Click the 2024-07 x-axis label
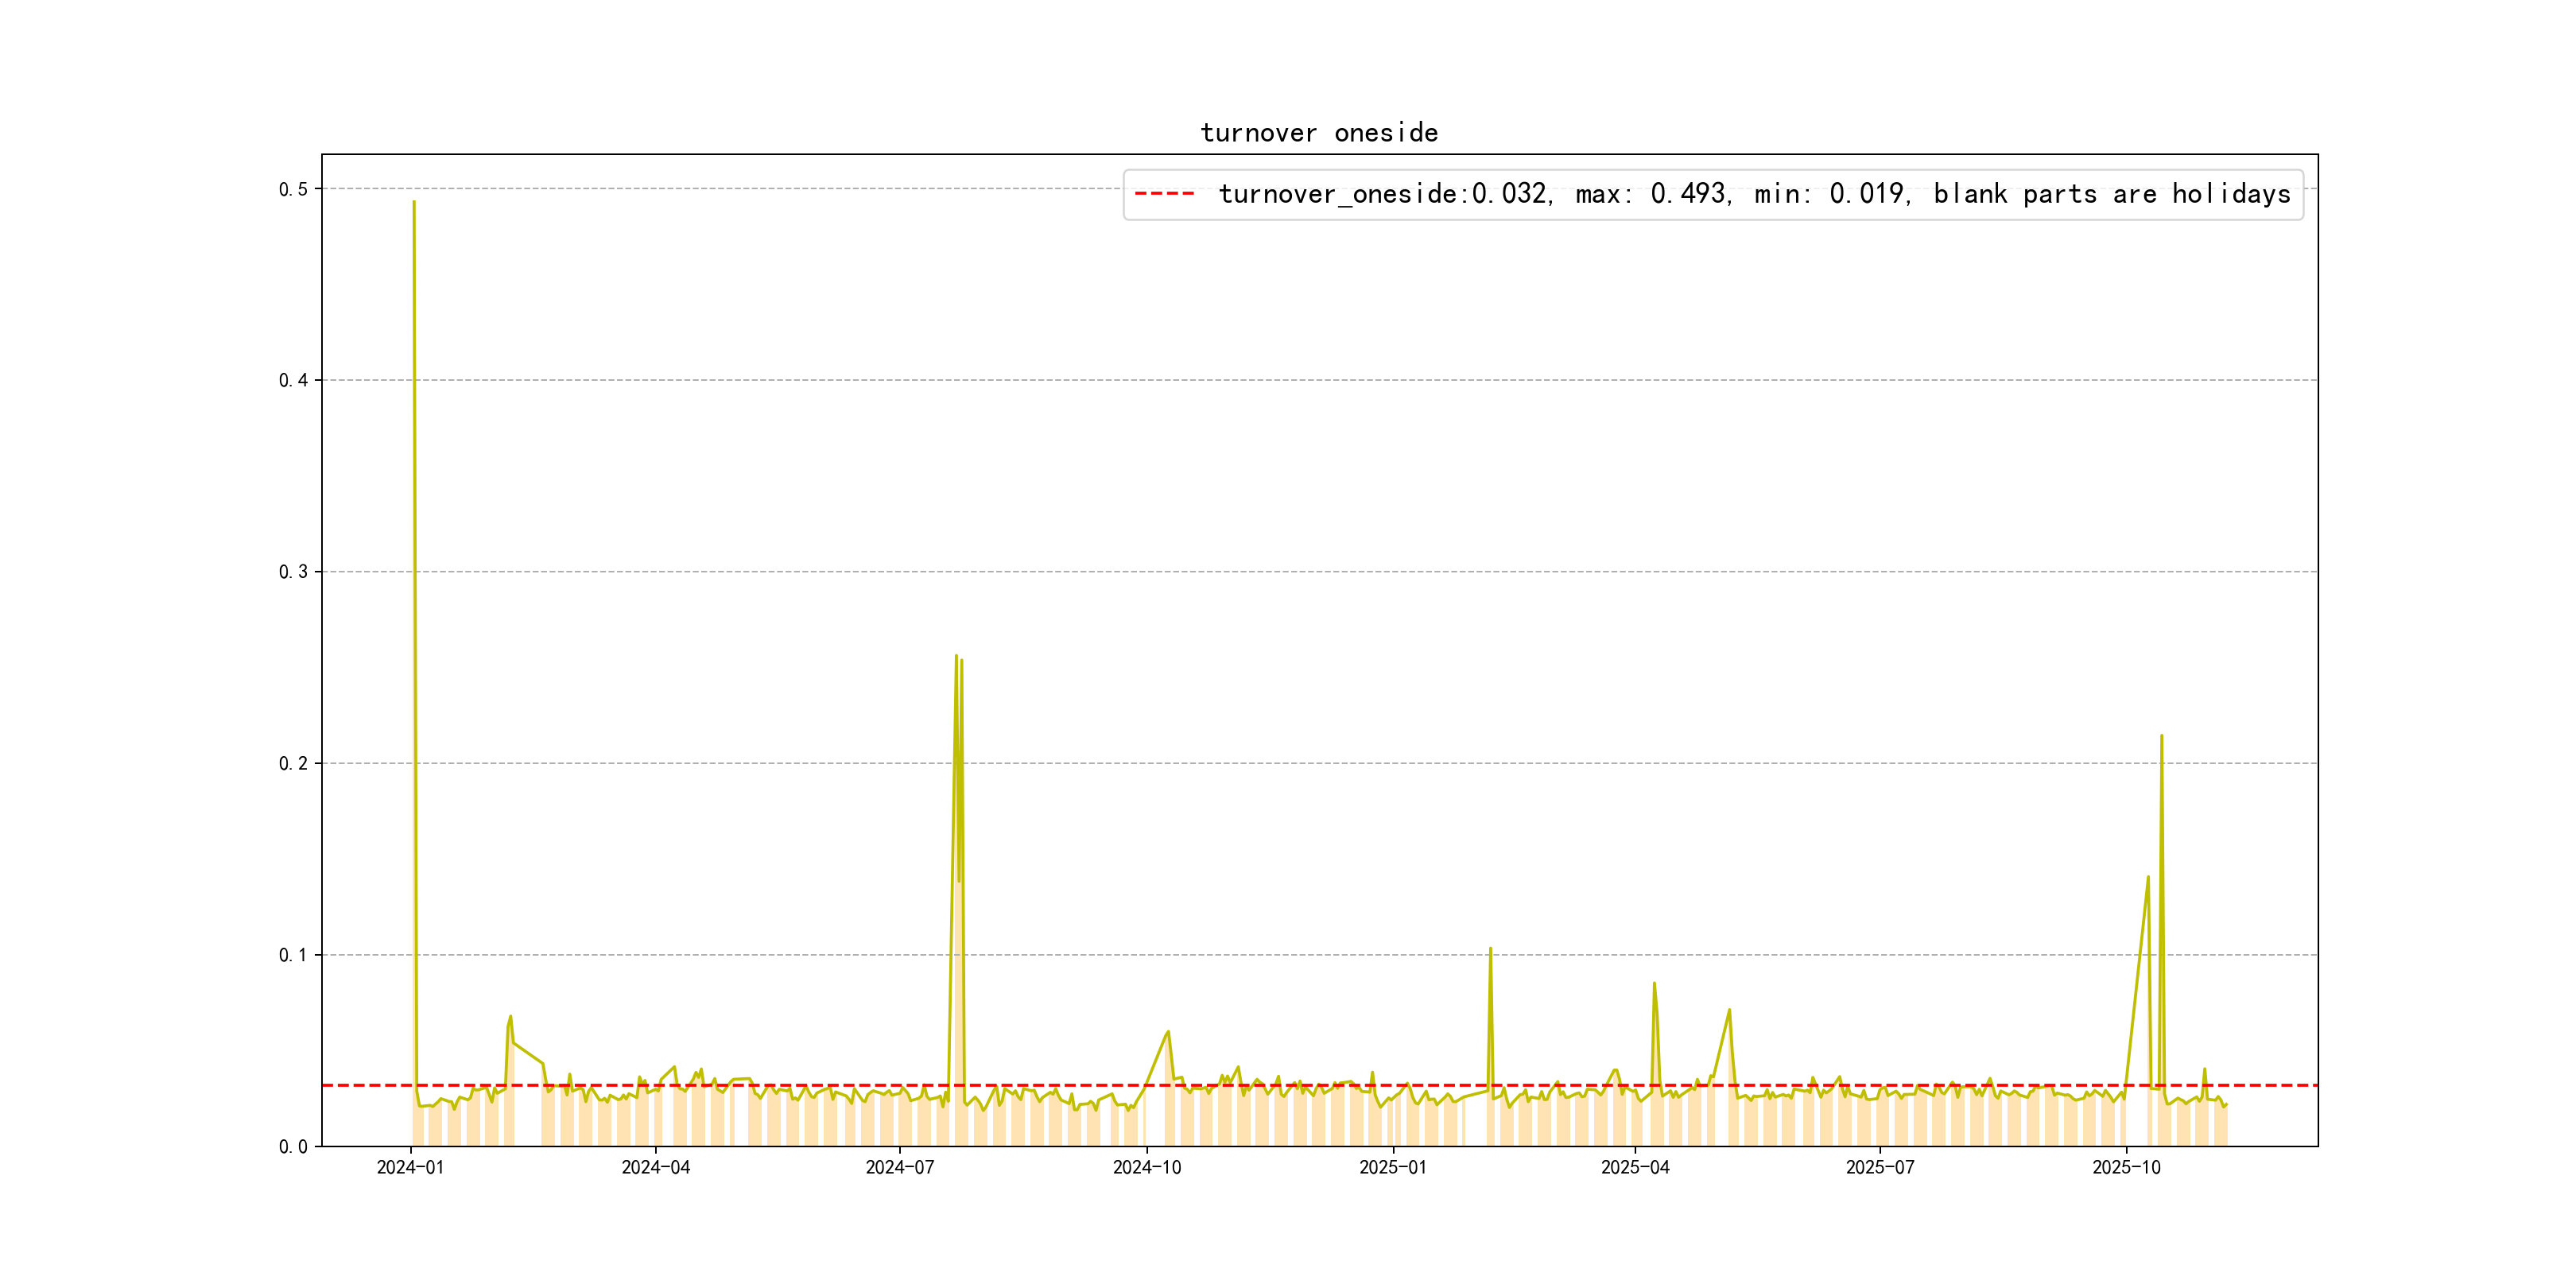This screenshot has width=2576, height=1288. point(899,1168)
